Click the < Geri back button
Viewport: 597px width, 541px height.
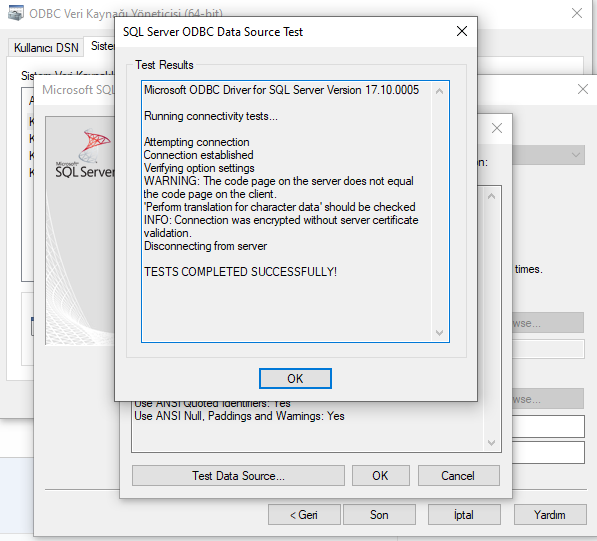pos(304,515)
